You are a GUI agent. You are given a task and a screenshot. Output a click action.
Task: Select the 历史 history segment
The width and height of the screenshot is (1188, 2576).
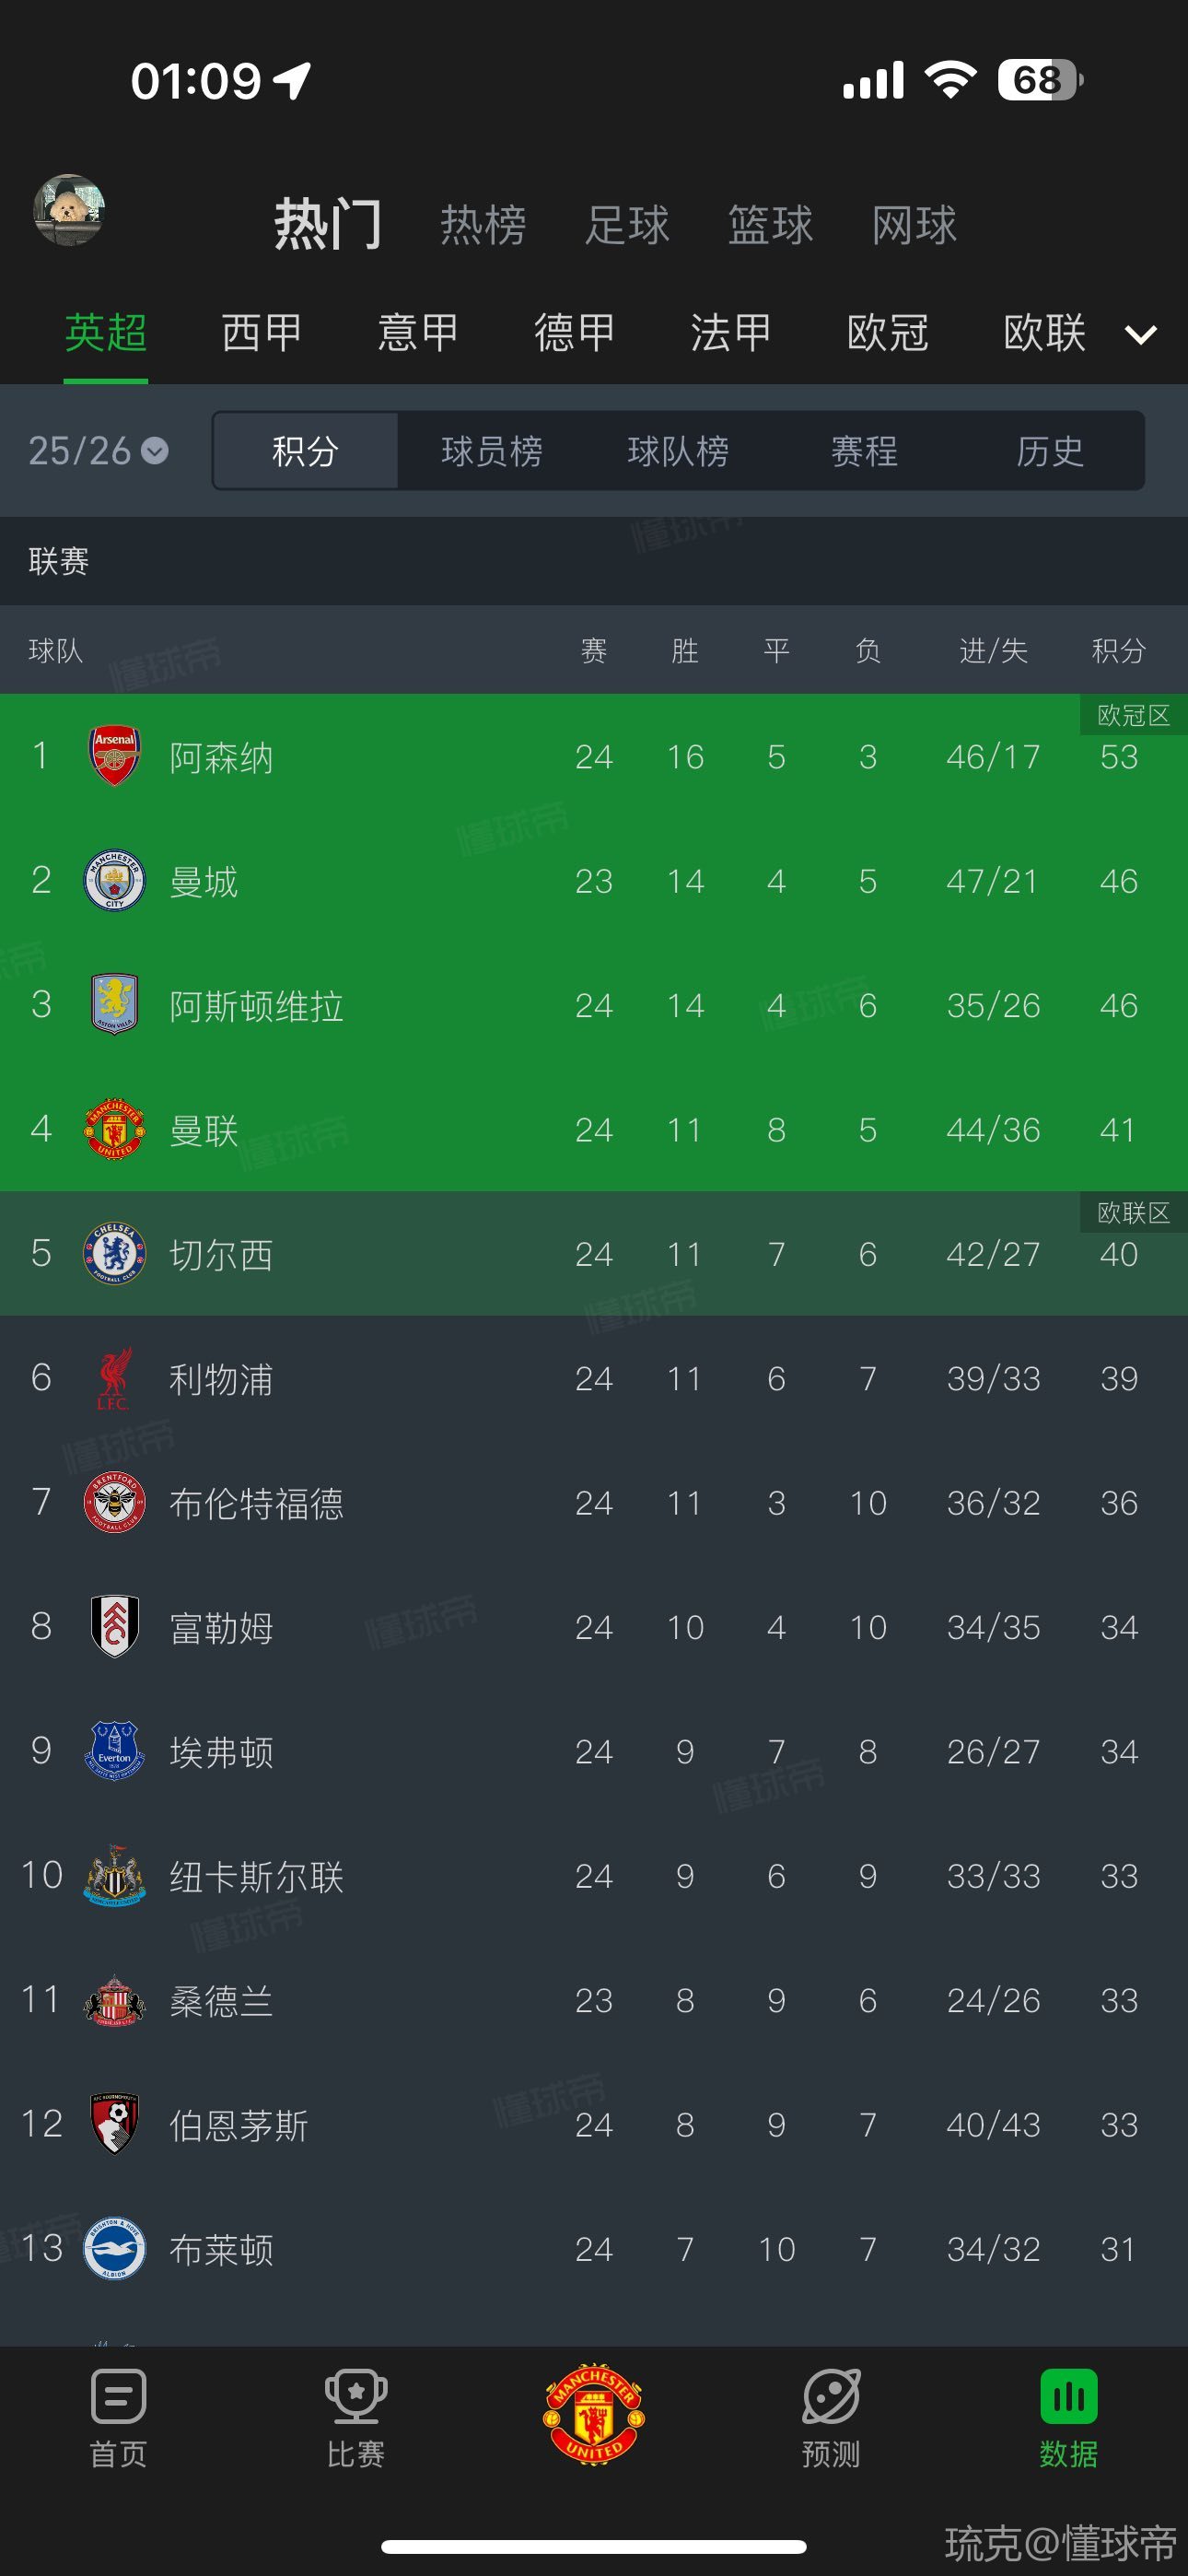[x=1050, y=451]
